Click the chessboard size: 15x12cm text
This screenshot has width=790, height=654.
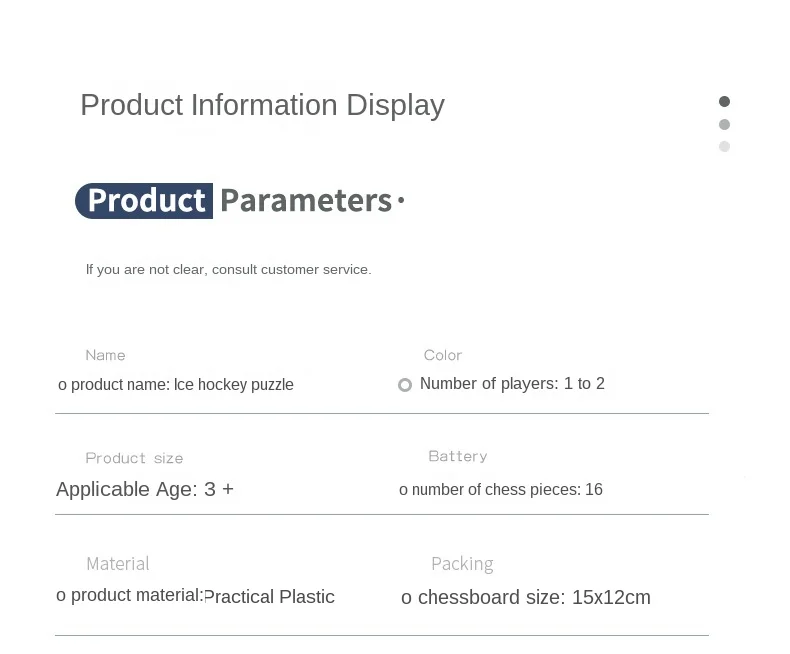click(x=526, y=598)
